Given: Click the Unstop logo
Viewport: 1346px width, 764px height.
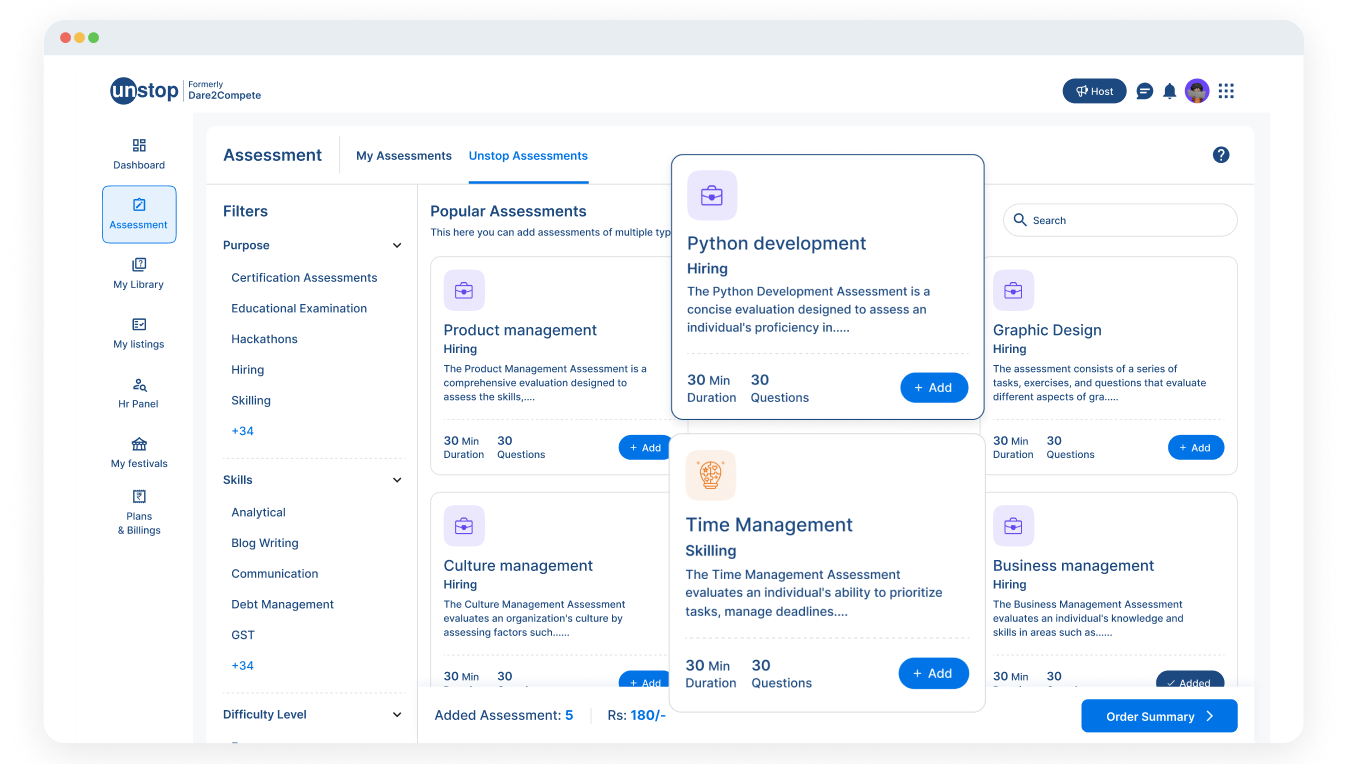Looking at the screenshot, I should (x=144, y=91).
